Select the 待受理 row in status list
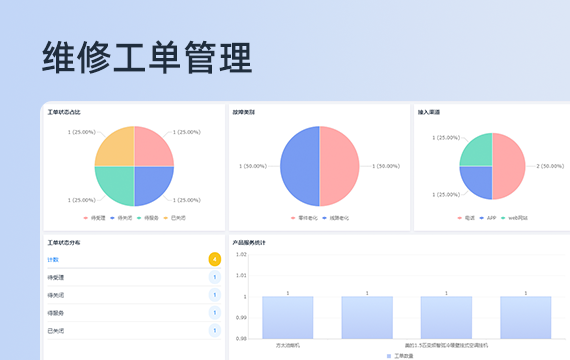570x360 pixels. (x=134, y=277)
